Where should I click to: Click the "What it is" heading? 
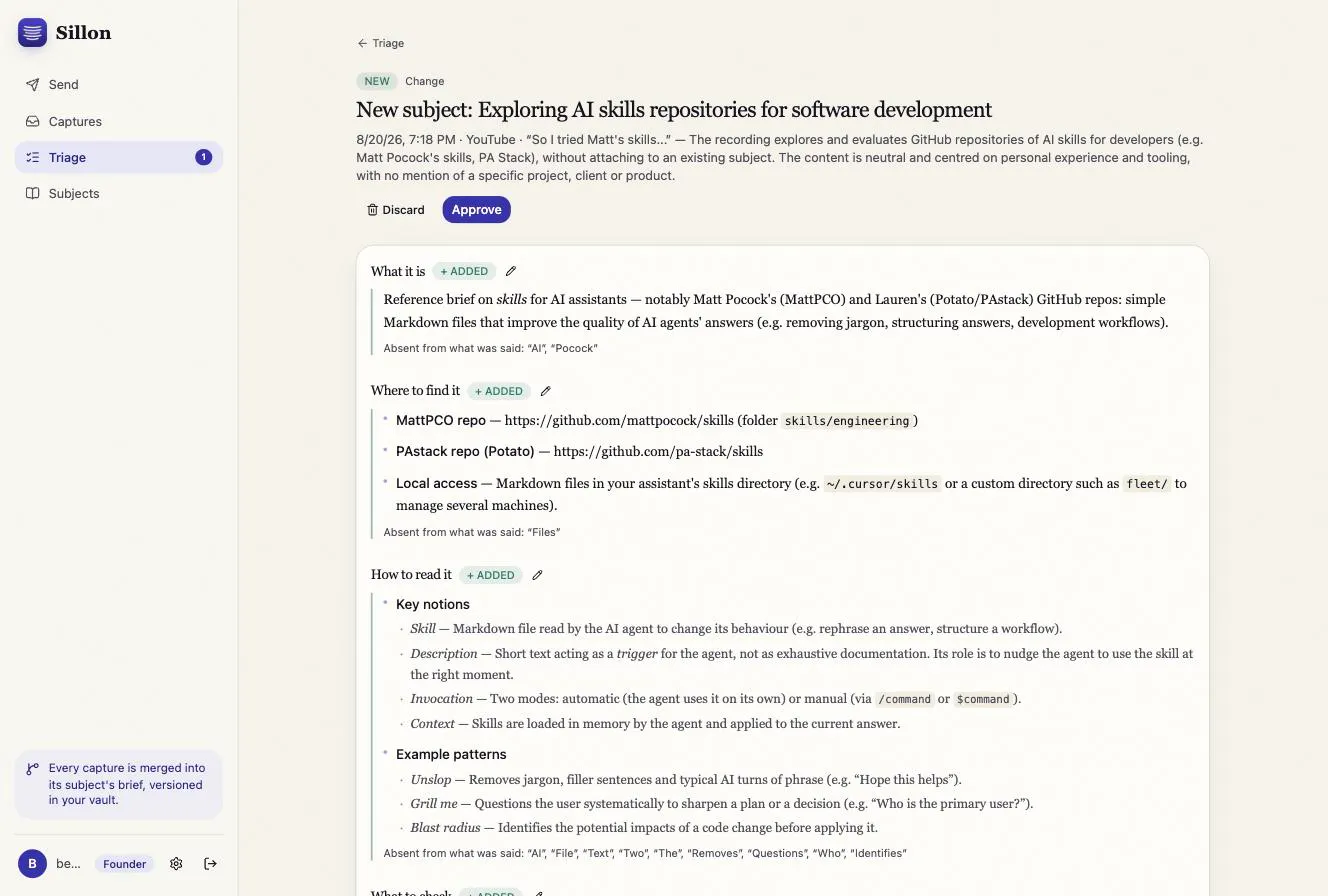tap(398, 271)
